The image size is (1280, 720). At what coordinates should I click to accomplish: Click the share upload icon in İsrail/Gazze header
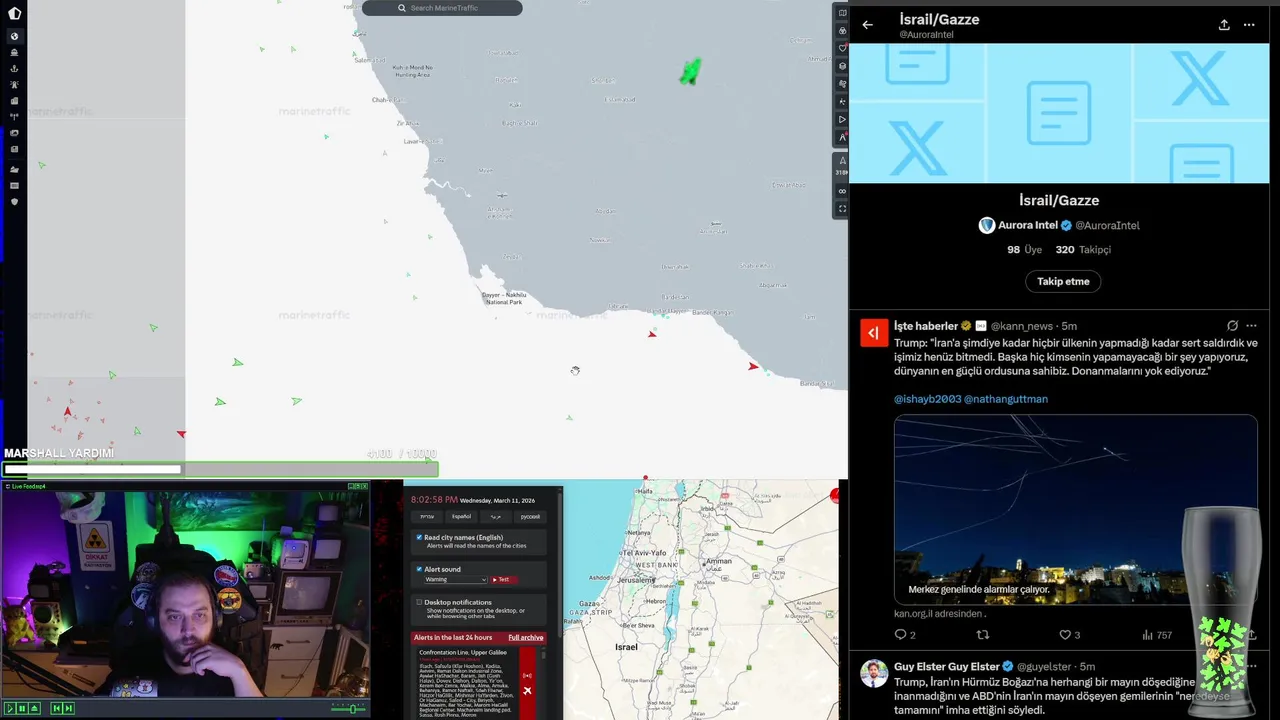[1224, 25]
